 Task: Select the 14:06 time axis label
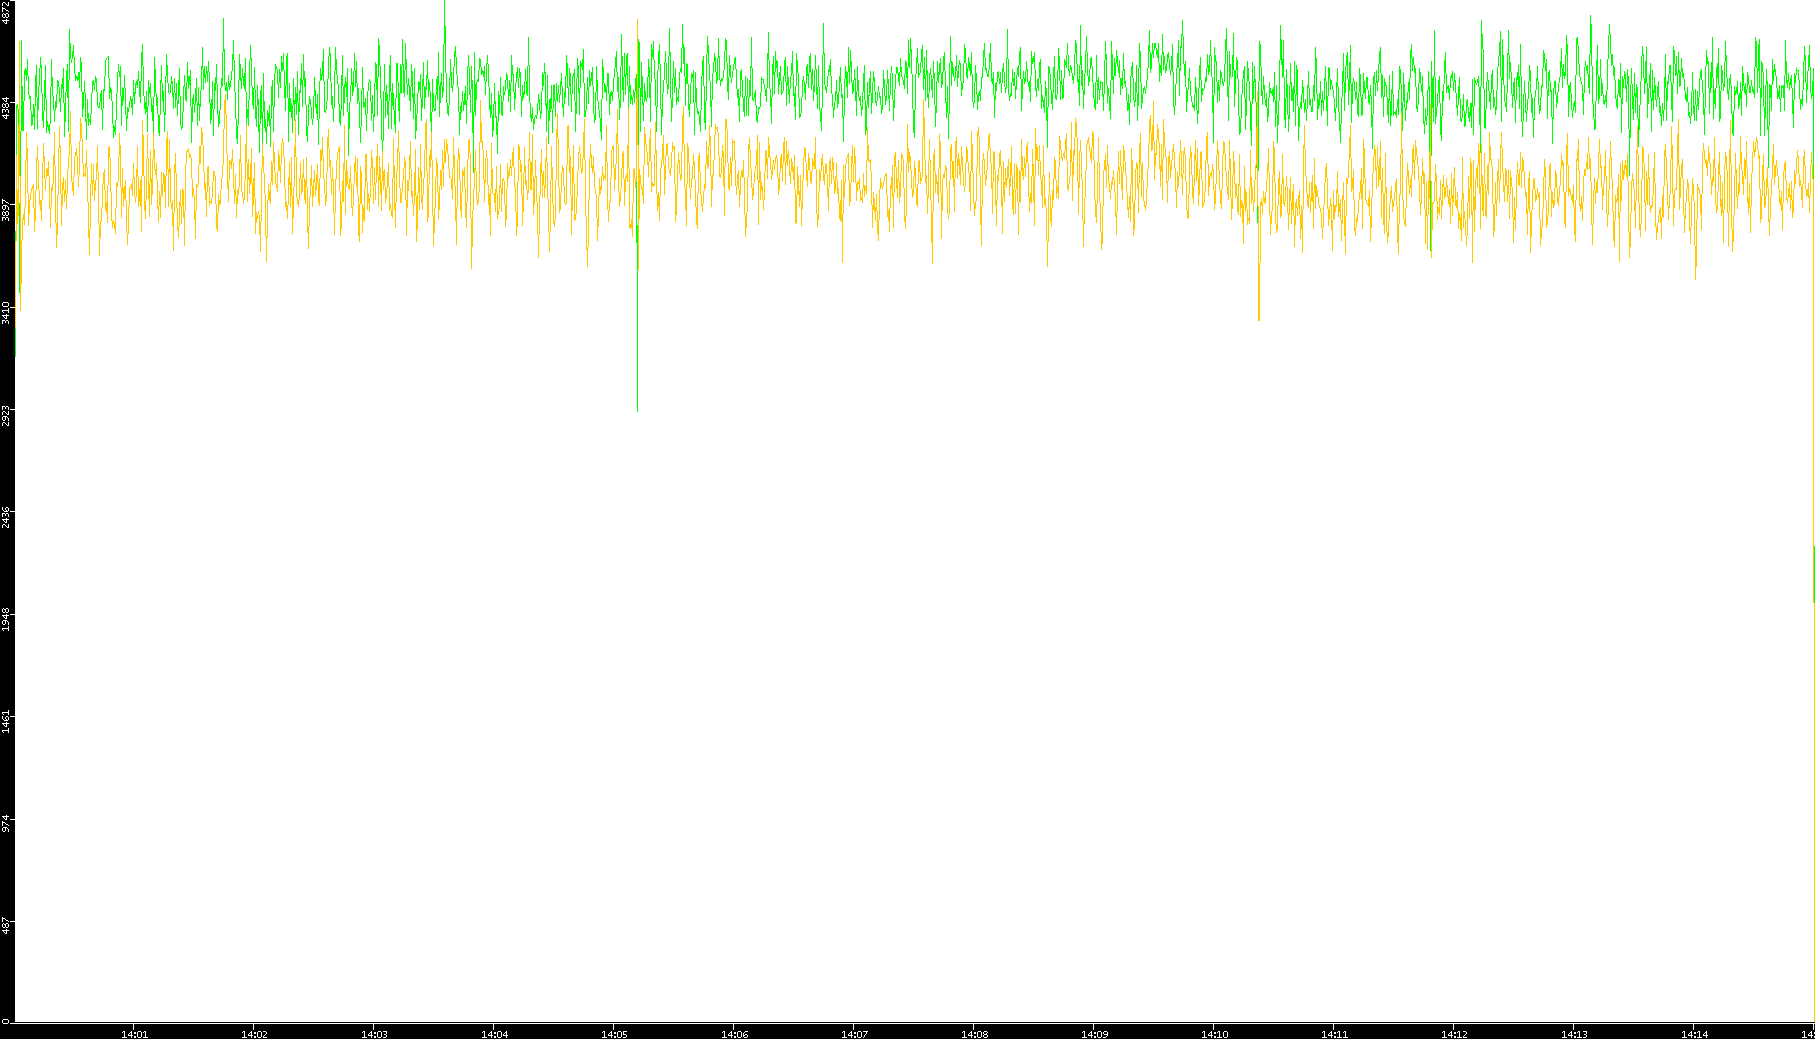tap(734, 1034)
